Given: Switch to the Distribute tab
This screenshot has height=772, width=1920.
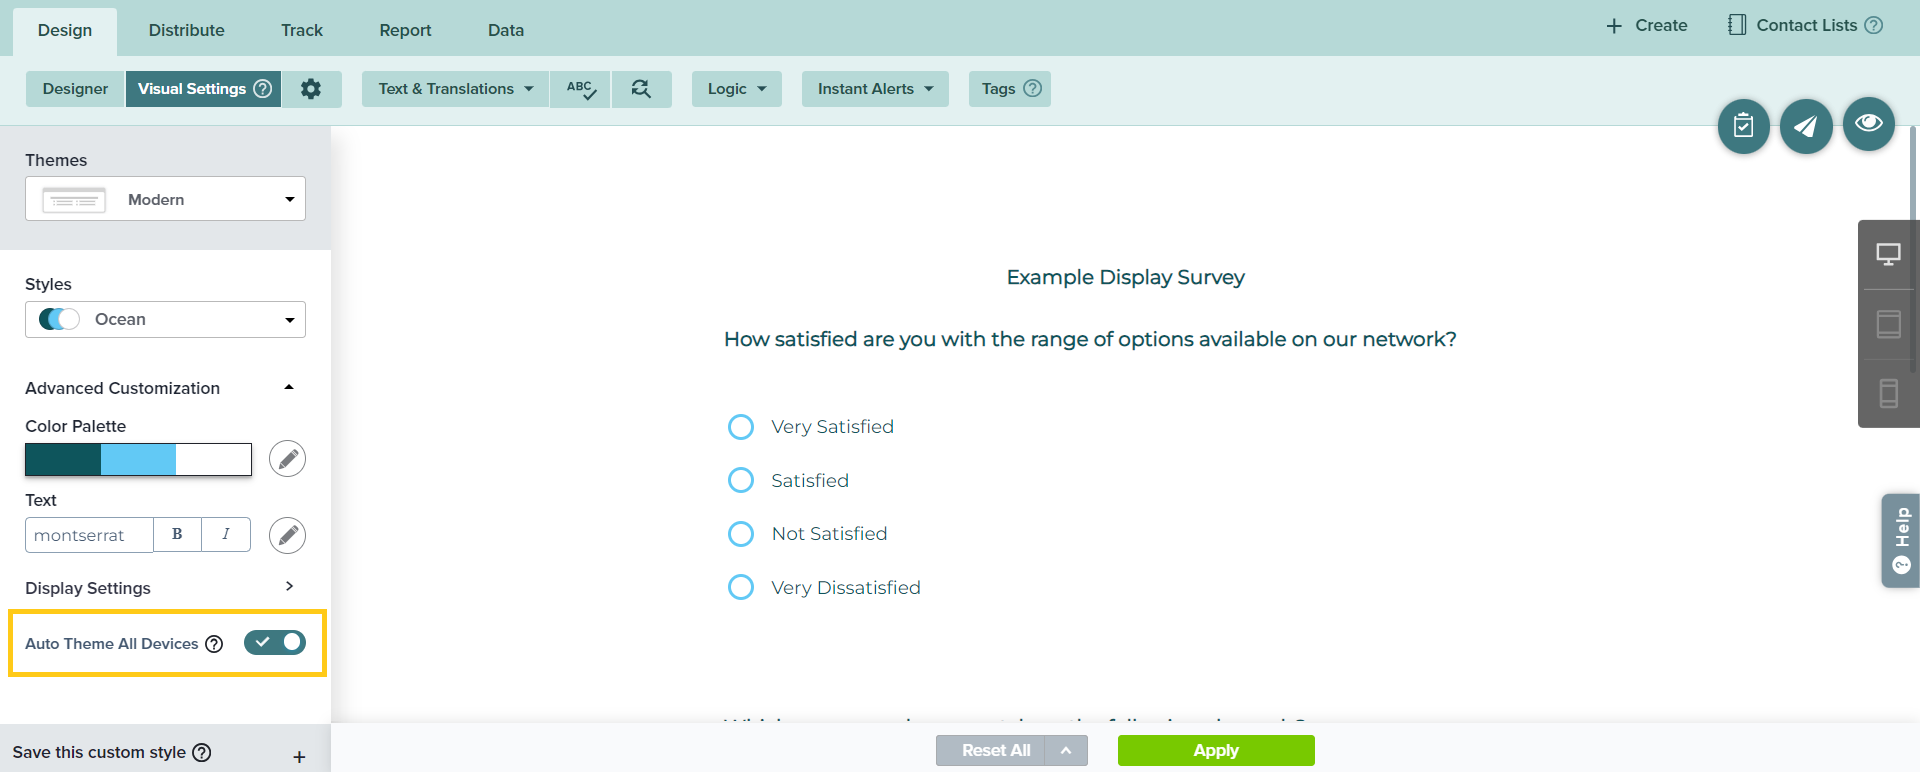Looking at the screenshot, I should point(186,30).
